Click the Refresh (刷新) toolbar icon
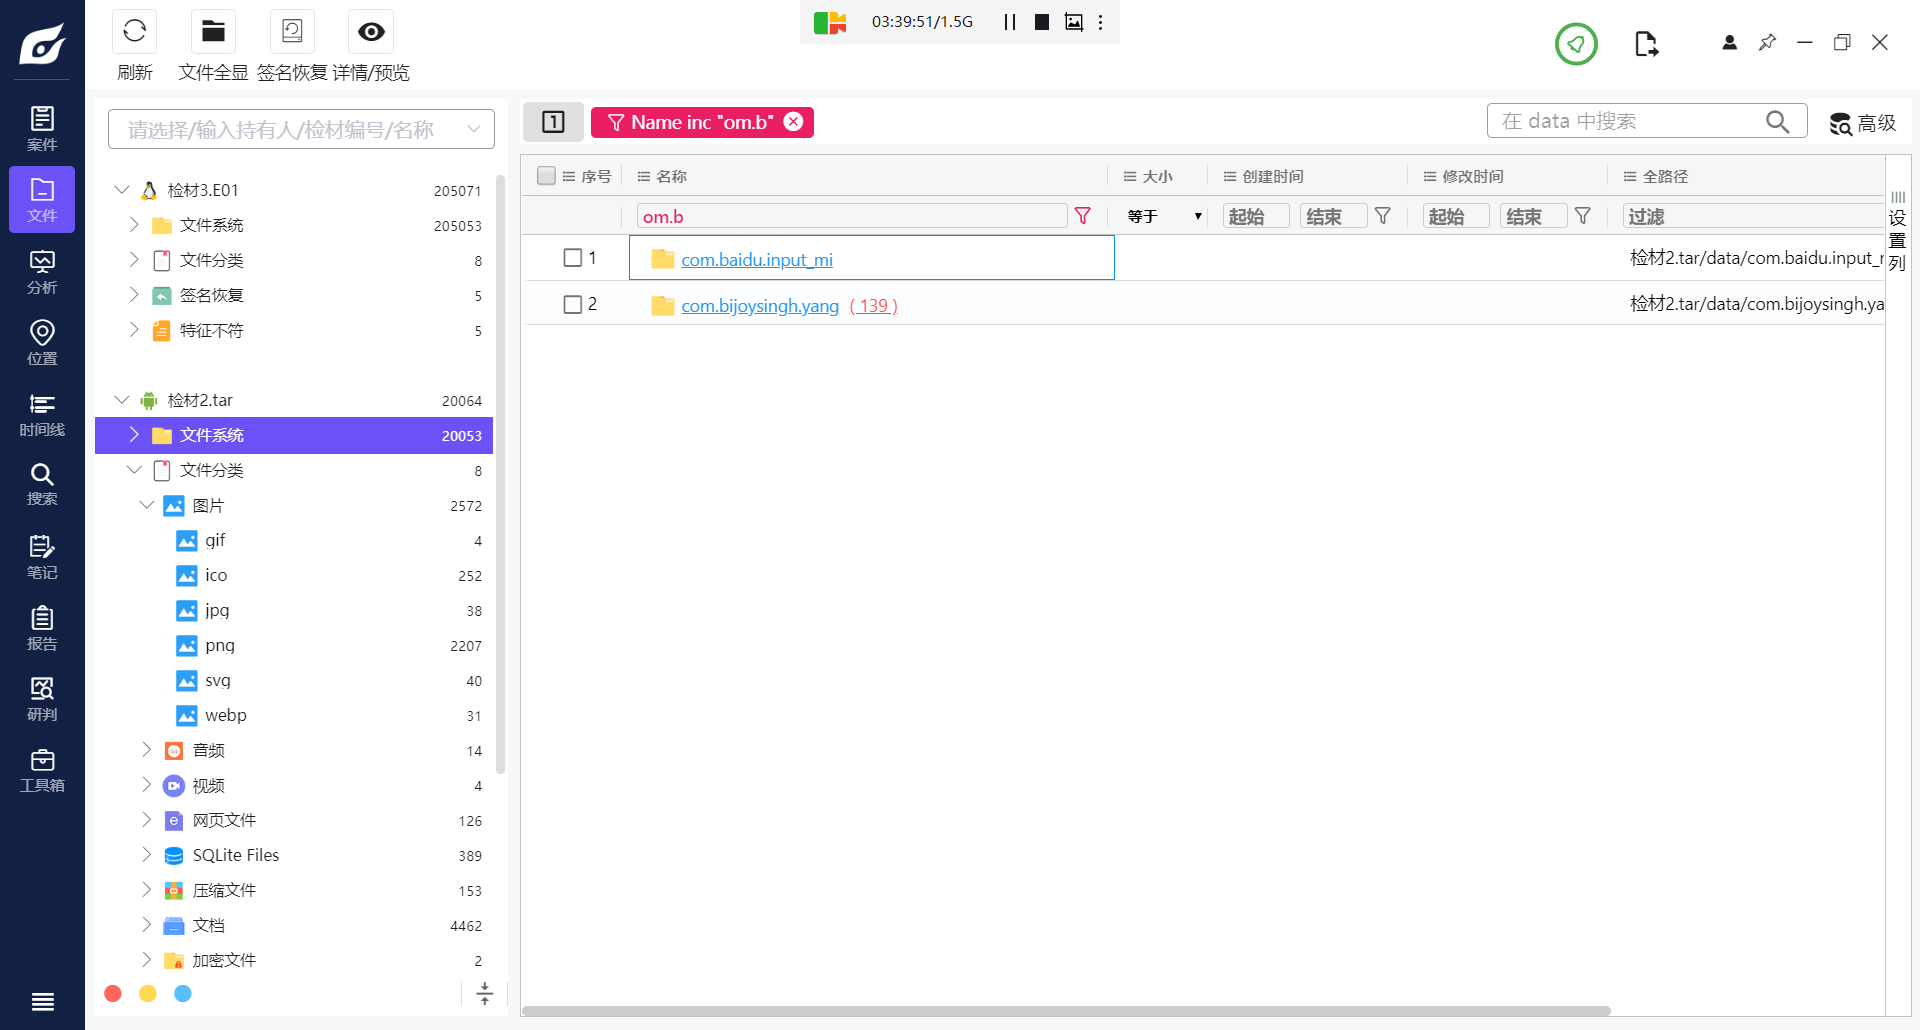The width and height of the screenshot is (1920, 1030). (135, 32)
